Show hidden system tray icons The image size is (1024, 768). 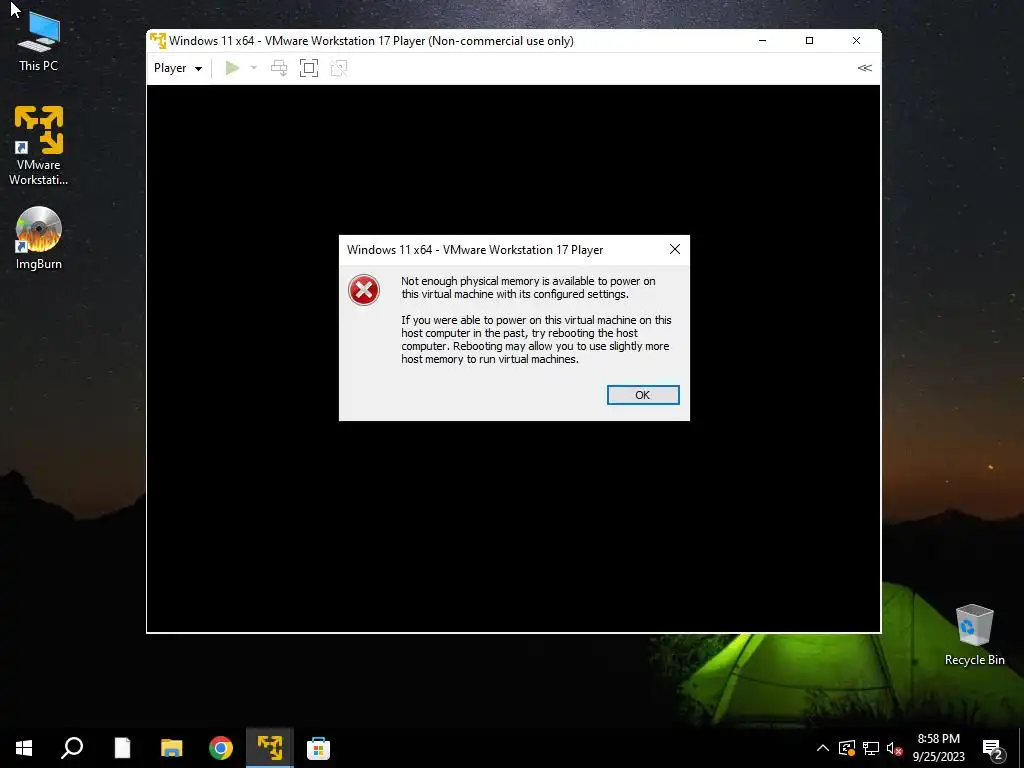[823, 748]
